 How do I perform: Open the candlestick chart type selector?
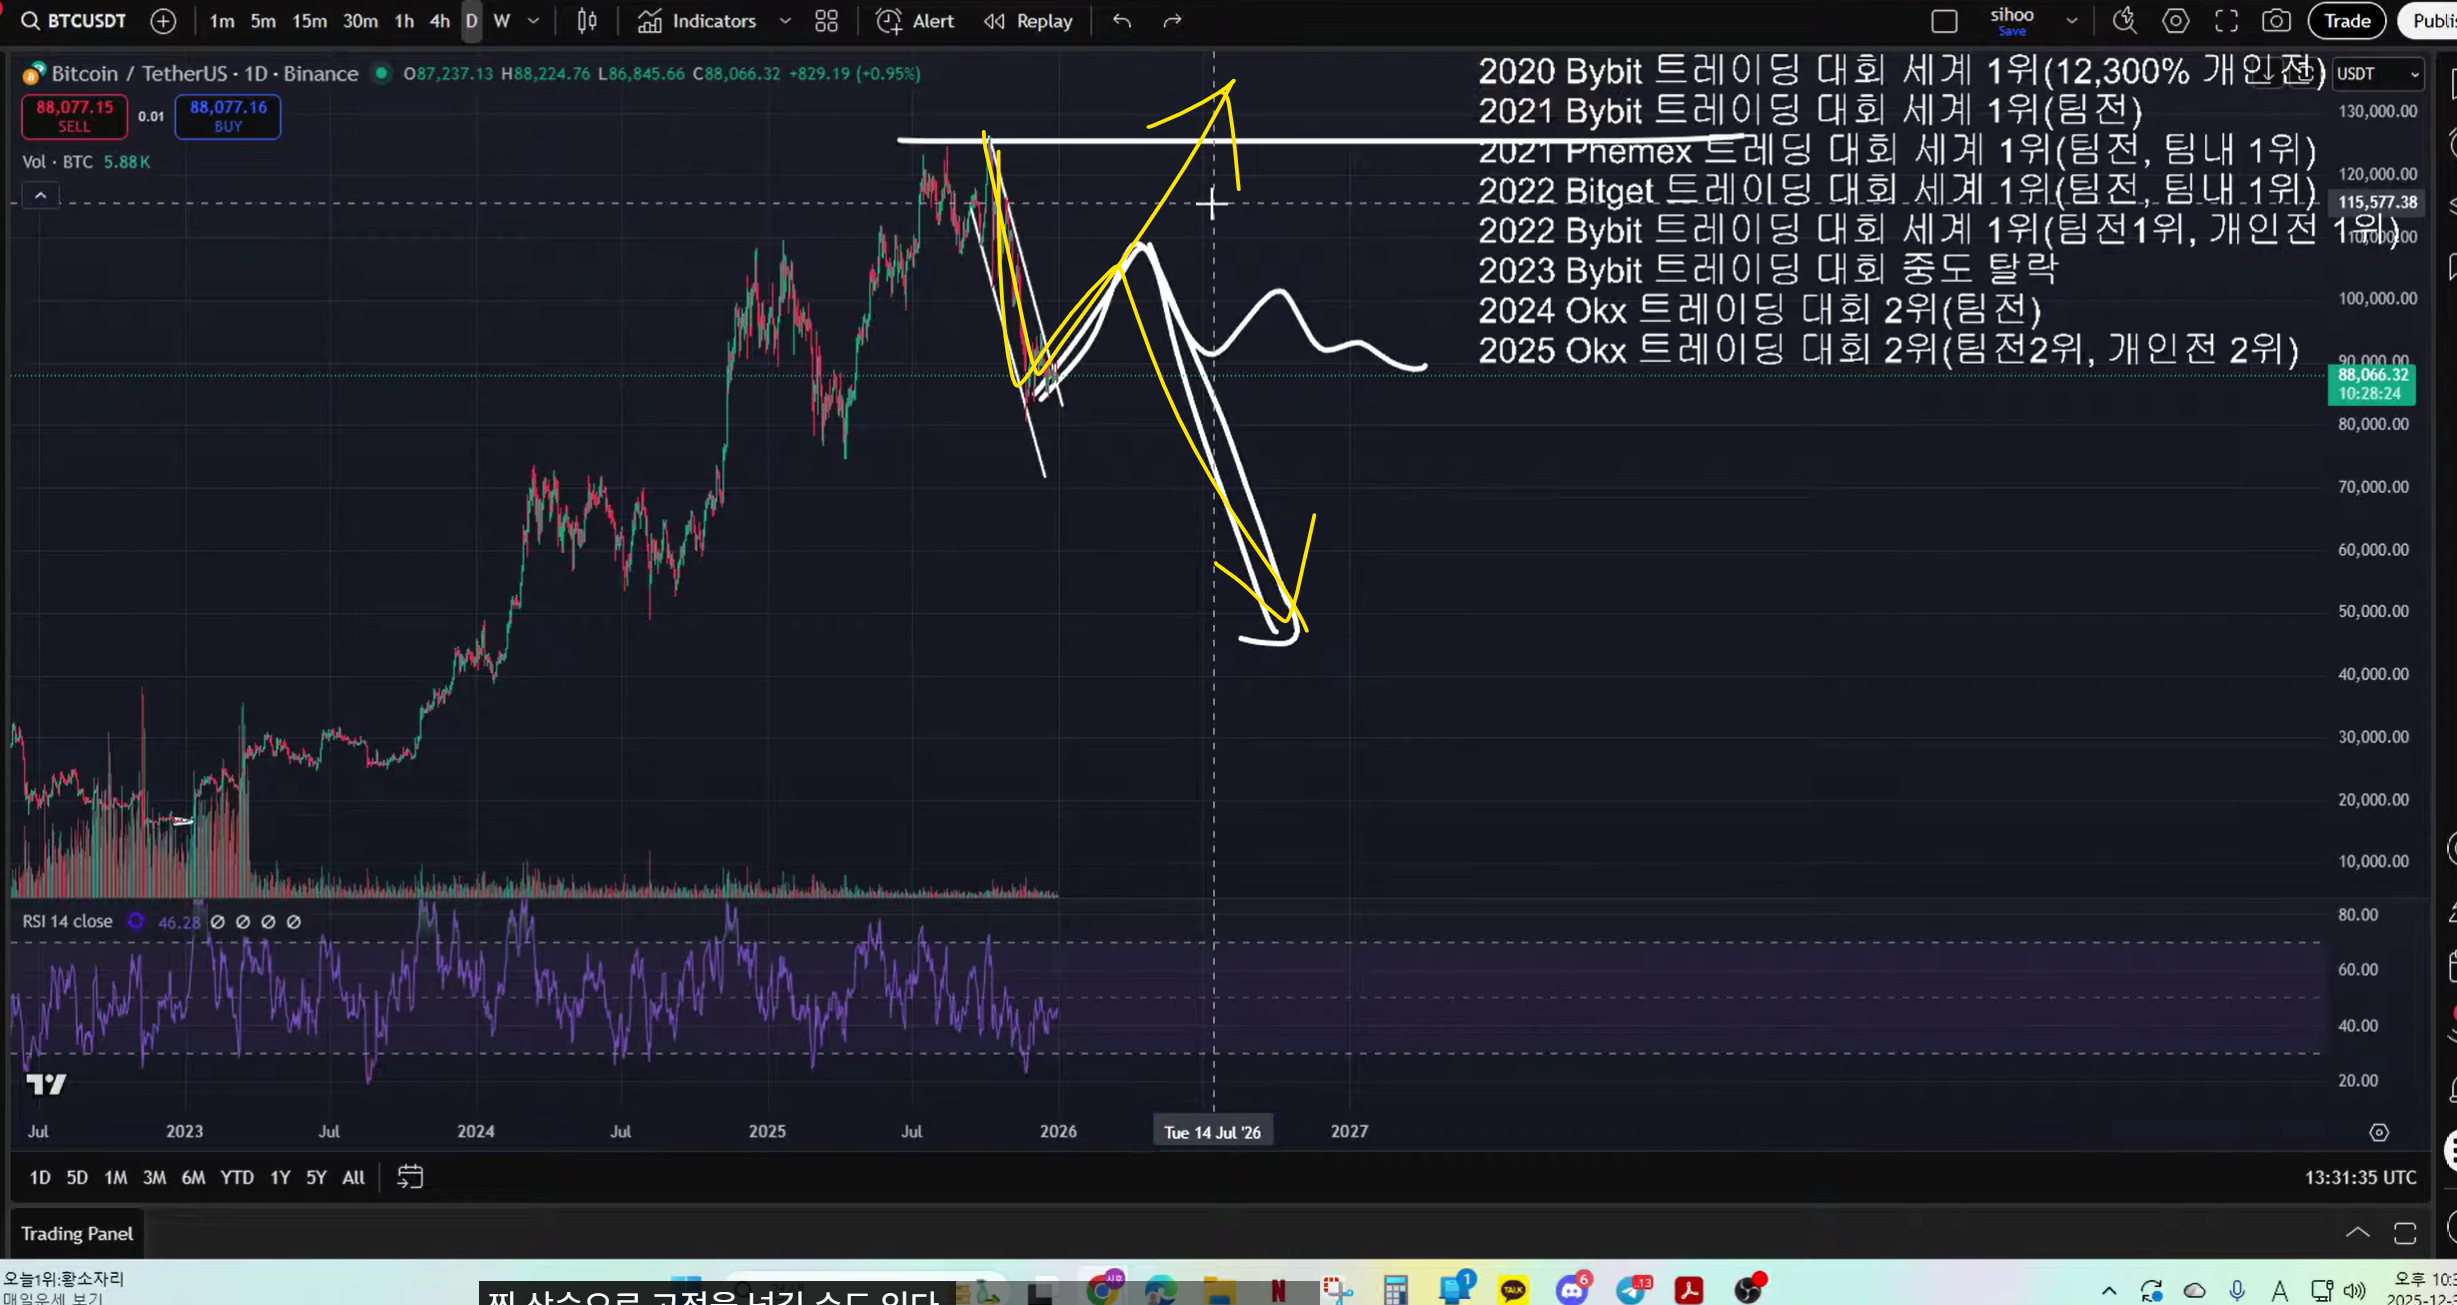(587, 21)
